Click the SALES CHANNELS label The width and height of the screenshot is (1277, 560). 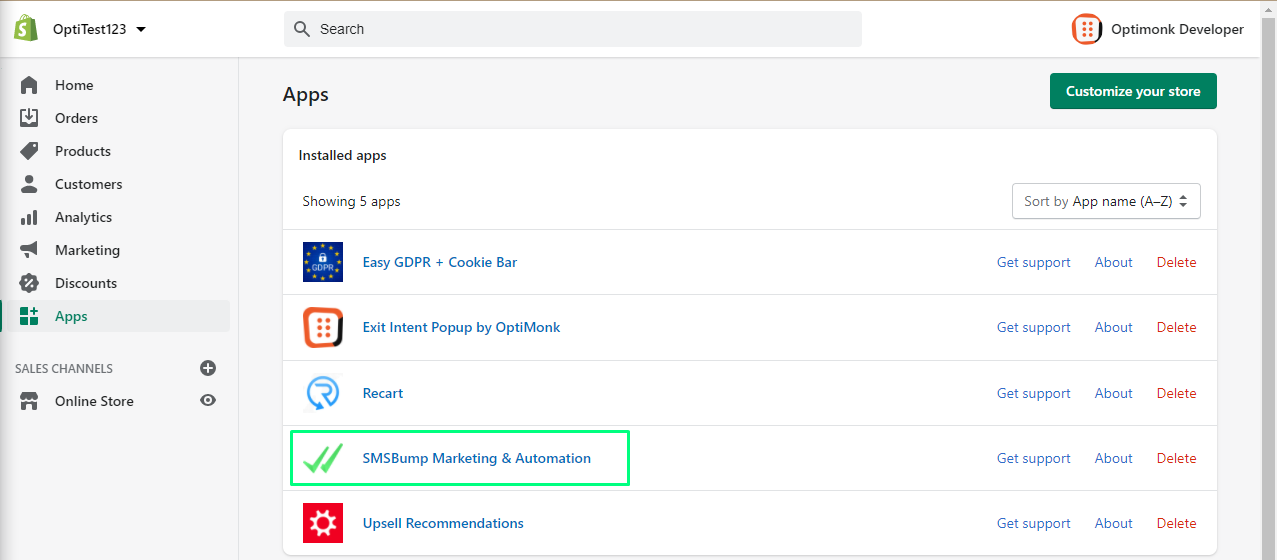[64, 368]
